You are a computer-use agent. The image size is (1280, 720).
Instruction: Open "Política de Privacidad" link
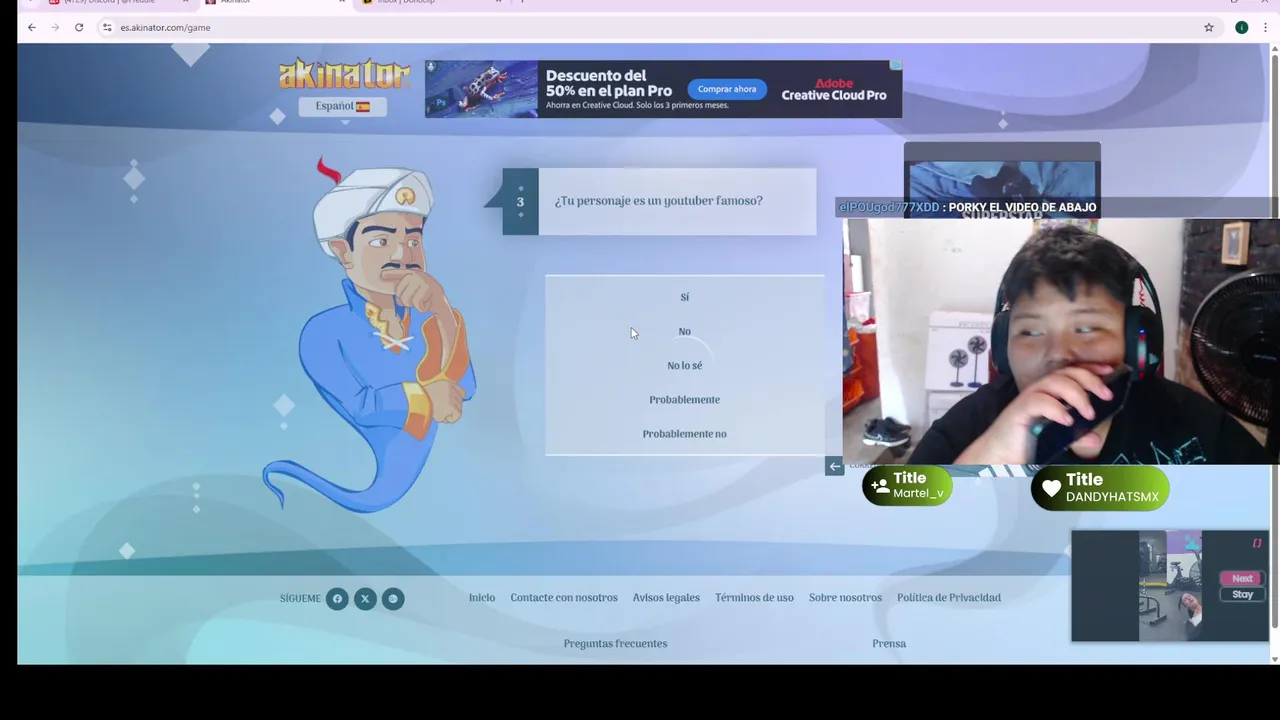[948, 597]
